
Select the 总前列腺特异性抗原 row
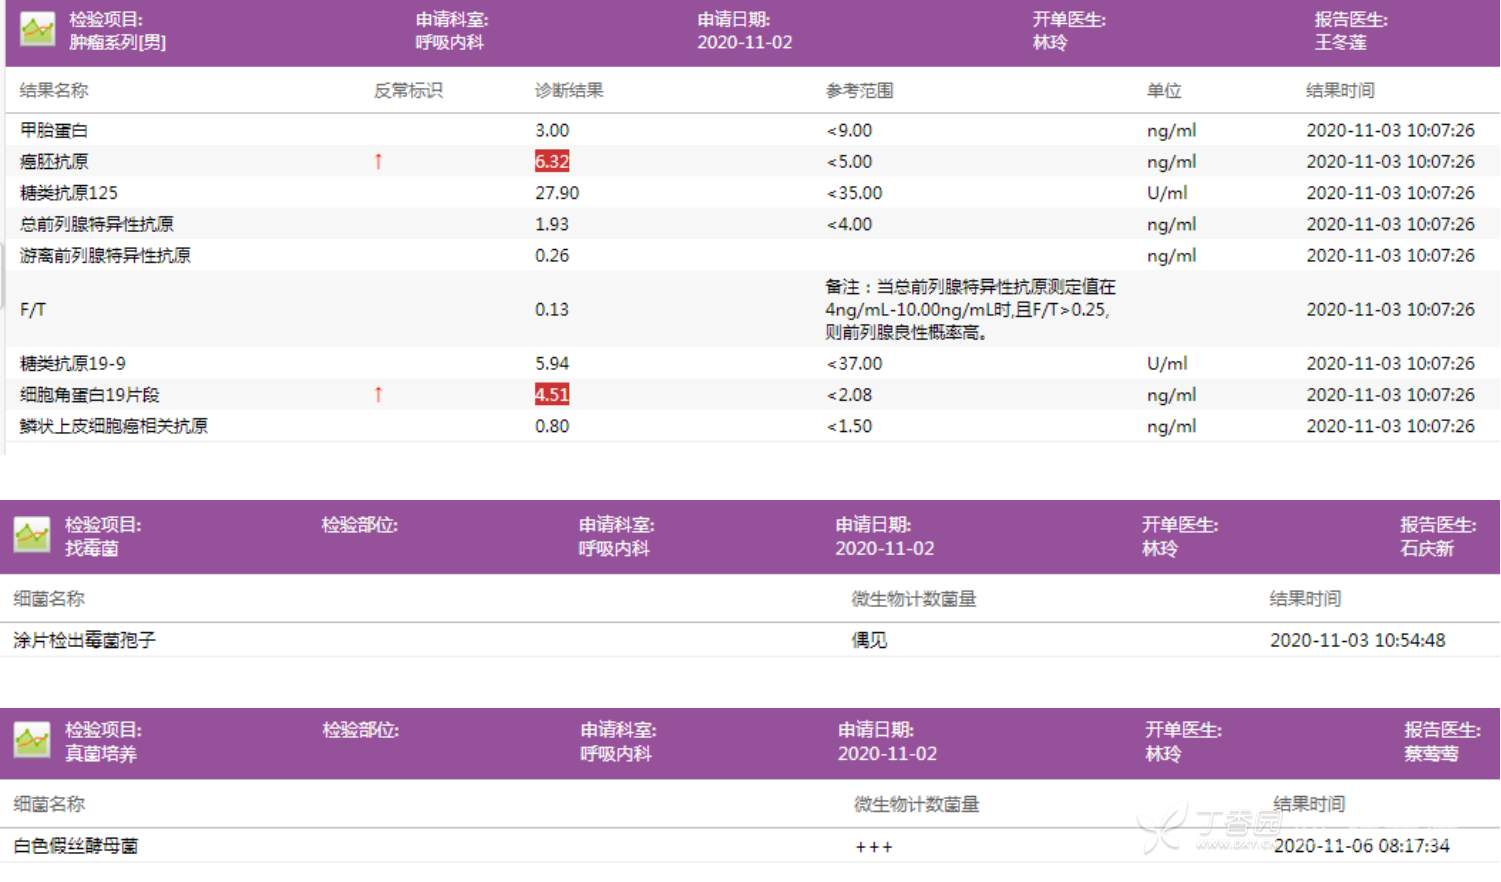click(97, 224)
